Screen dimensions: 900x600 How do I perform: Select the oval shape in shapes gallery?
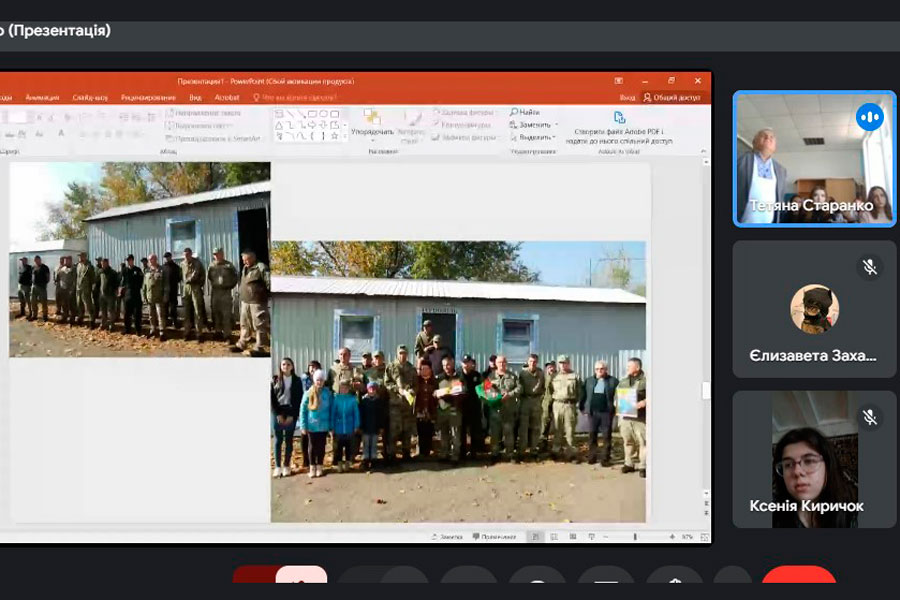pyautogui.click(x=323, y=114)
